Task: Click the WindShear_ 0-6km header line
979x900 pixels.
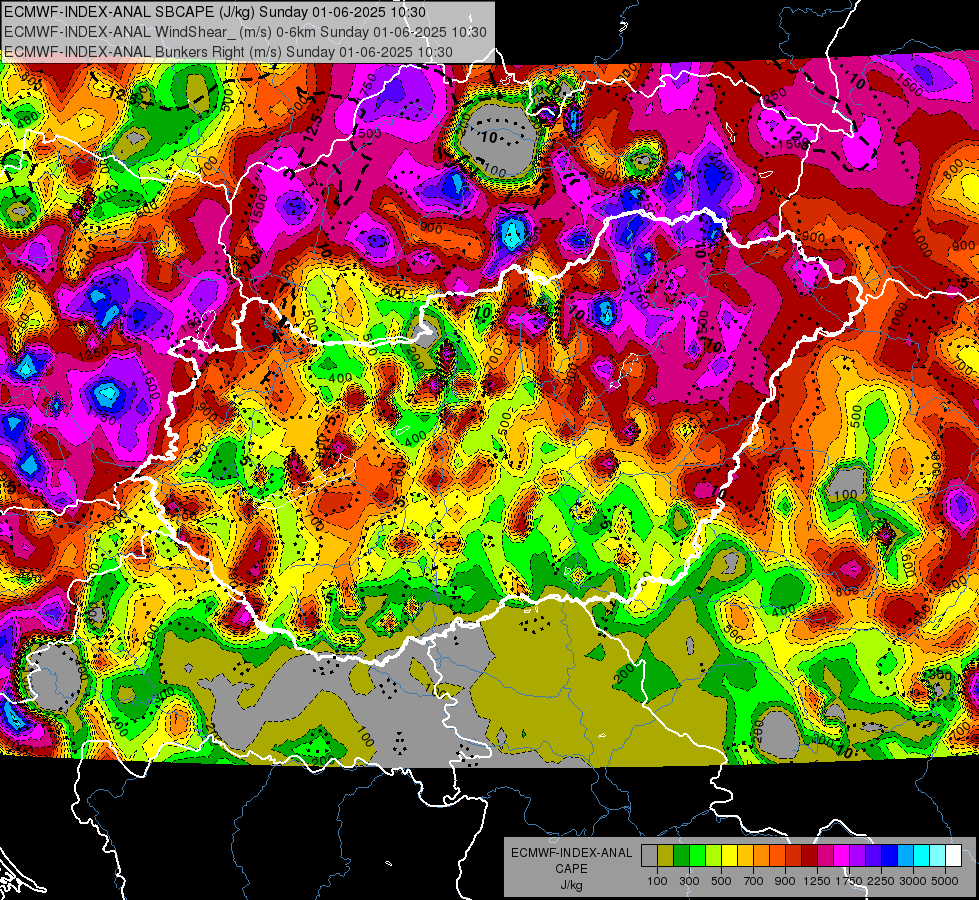Action: pyautogui.click(x=245, y=32)
